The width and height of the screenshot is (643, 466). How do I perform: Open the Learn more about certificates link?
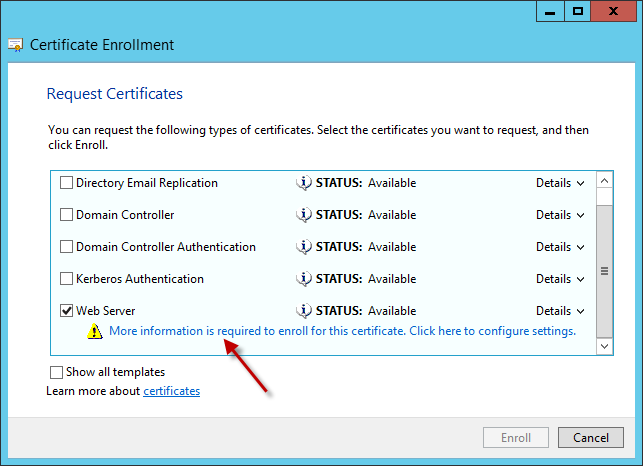click(x=171, y=391)
